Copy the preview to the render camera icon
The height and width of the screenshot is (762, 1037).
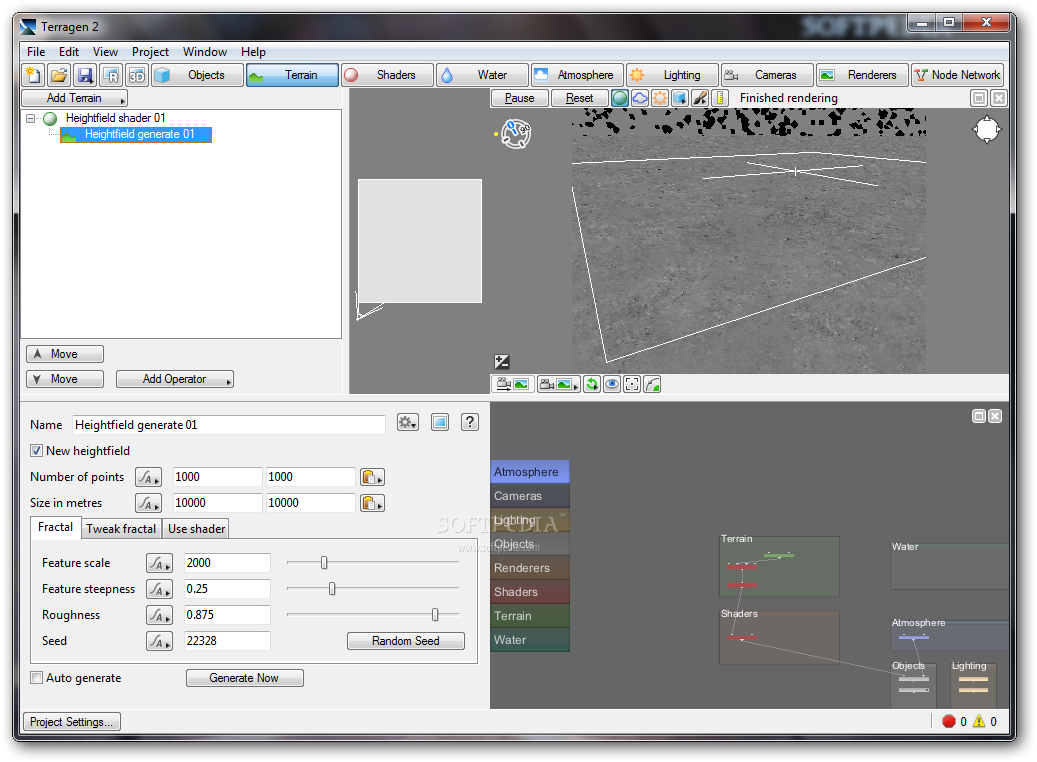click(x=513, y=384)
